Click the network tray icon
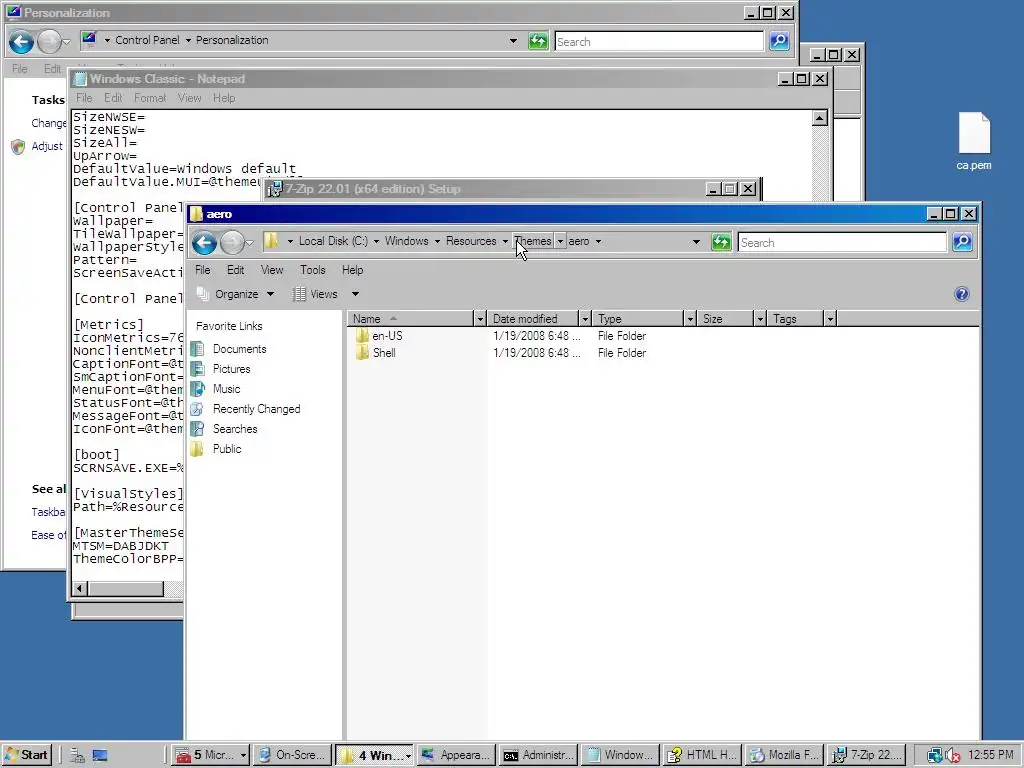The height and width of the screenshot is (768, 1024). click(935, 756)
